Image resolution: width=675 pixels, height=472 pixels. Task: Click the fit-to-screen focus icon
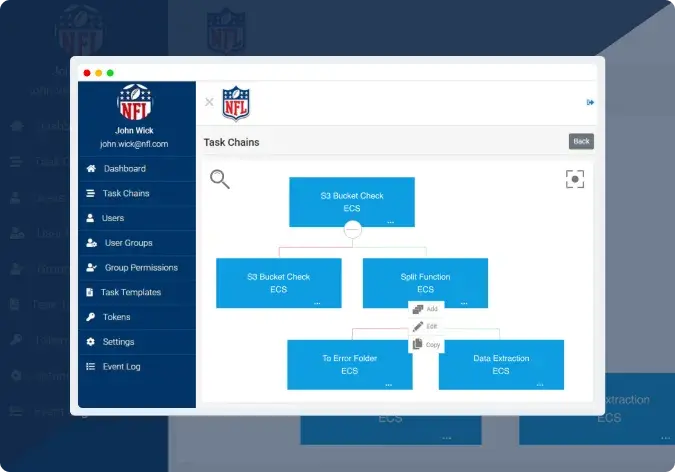click(574, 179)
